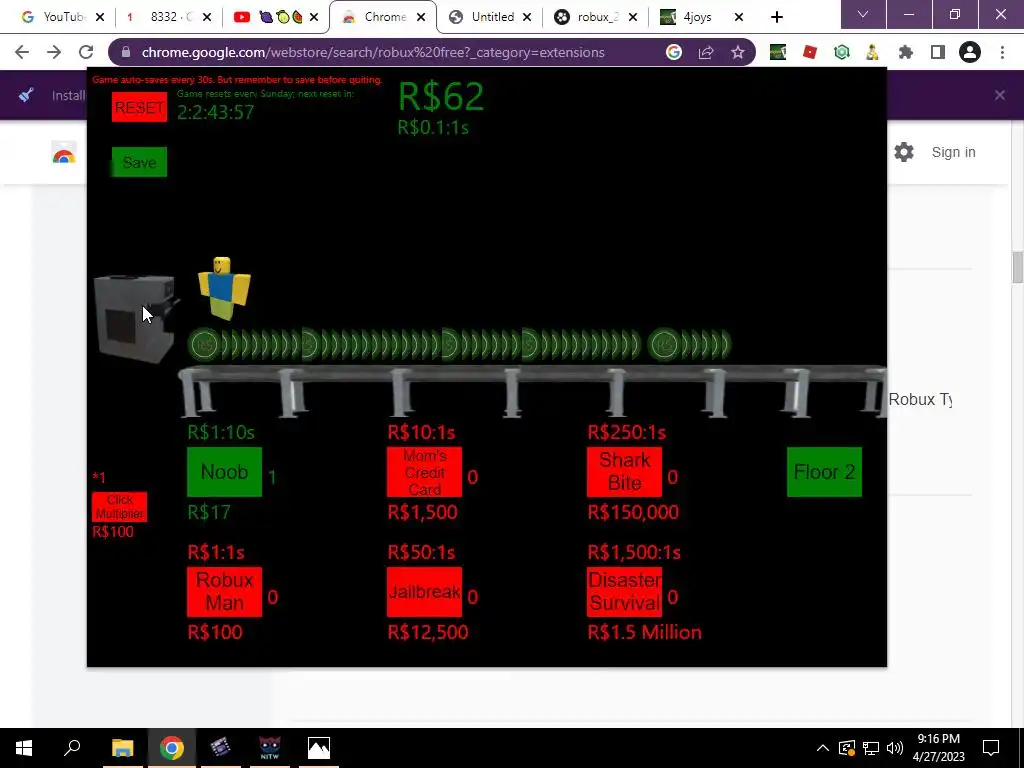This screenshot has height=768, width=1024.
Task: Click the Google icon in address bar
Action: pyautogui.click(x=674, y=52)
